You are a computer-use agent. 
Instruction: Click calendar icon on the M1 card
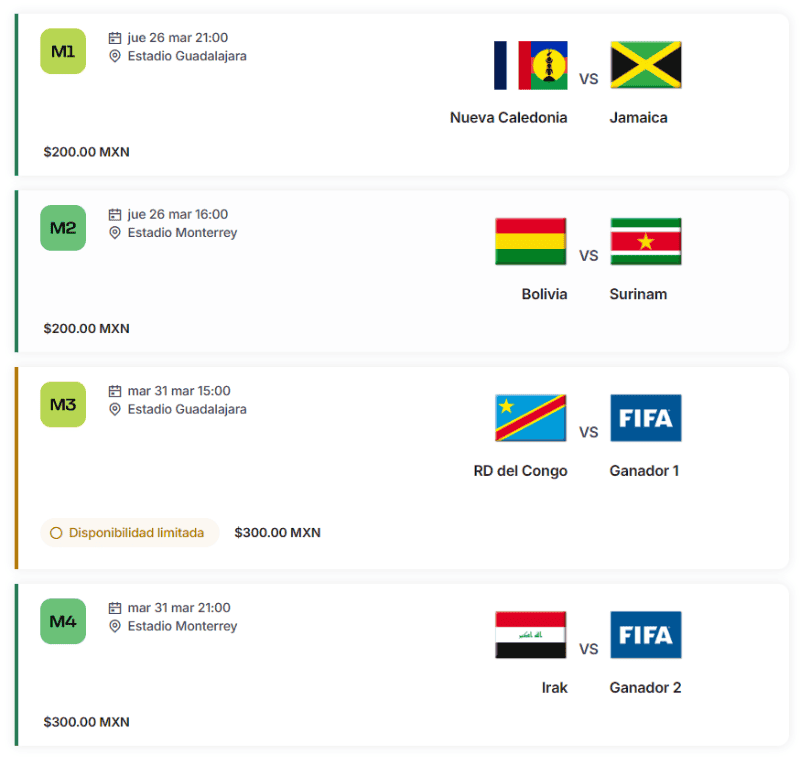(115, 38)
